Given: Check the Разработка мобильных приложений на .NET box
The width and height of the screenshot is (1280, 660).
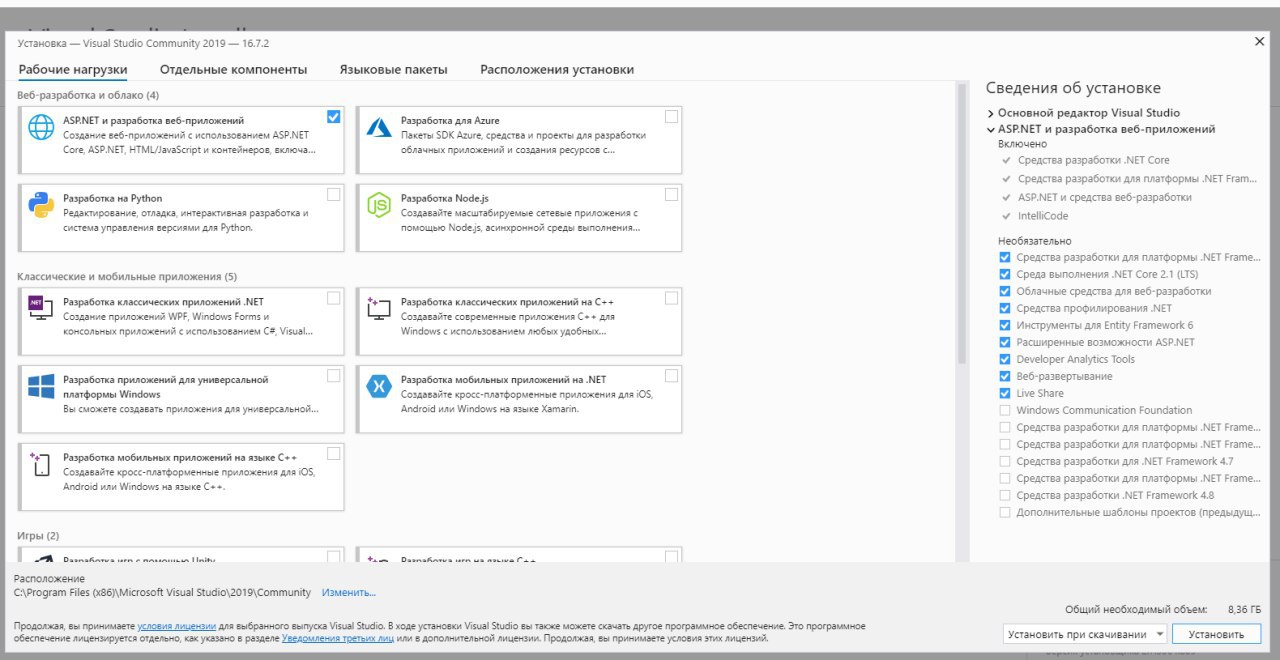Looking at the screenshot, I should (671, 375).
